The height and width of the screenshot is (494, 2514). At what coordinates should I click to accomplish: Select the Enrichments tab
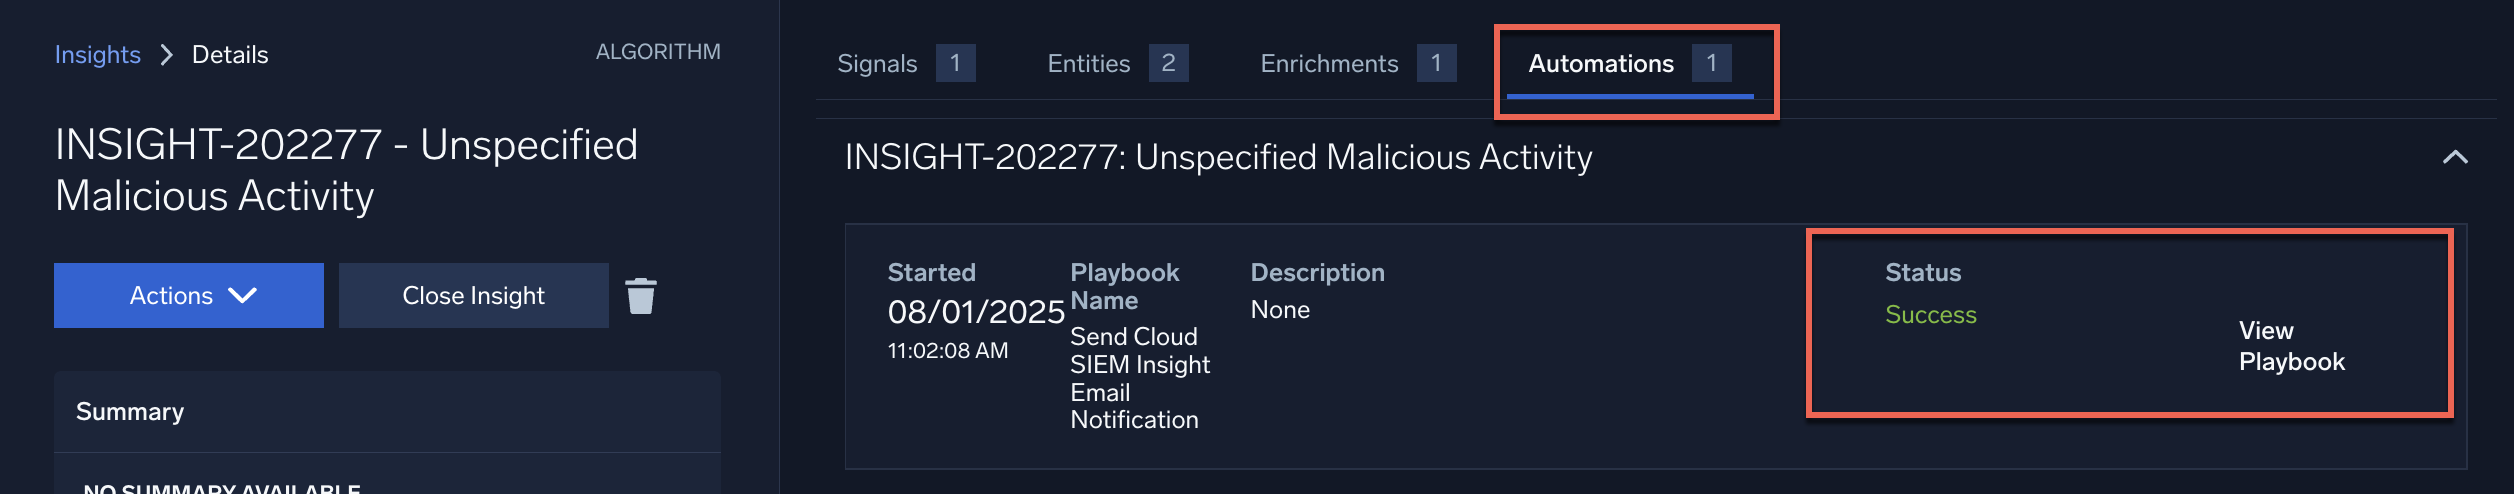point(1329,64)
